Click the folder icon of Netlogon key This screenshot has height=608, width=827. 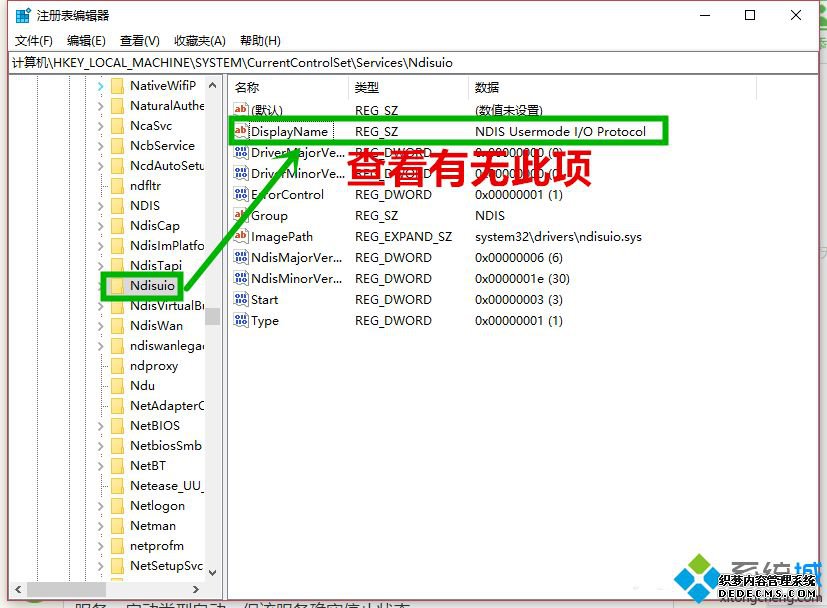118,506
